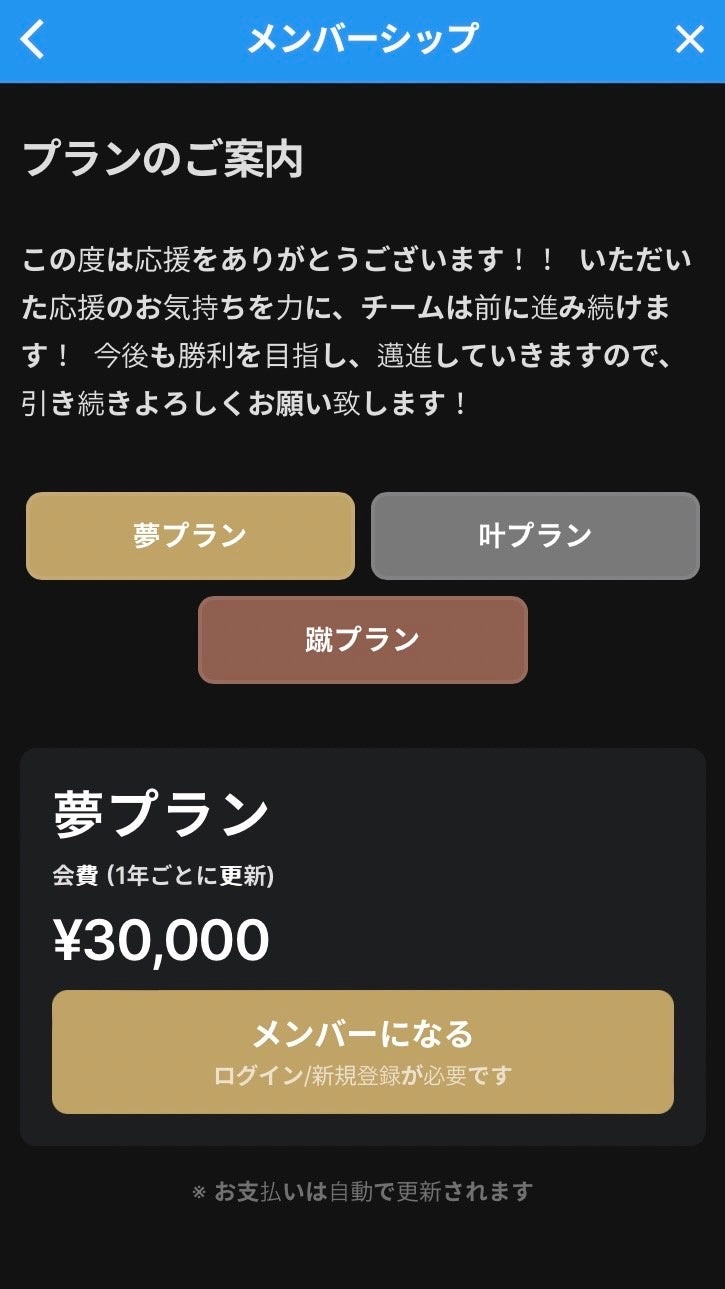Image resolution: width=725 pixels, height=1289 pixels.
Task: Tap the ログイン/新規登録が必要です subtext
Action: coord(362,1076)
